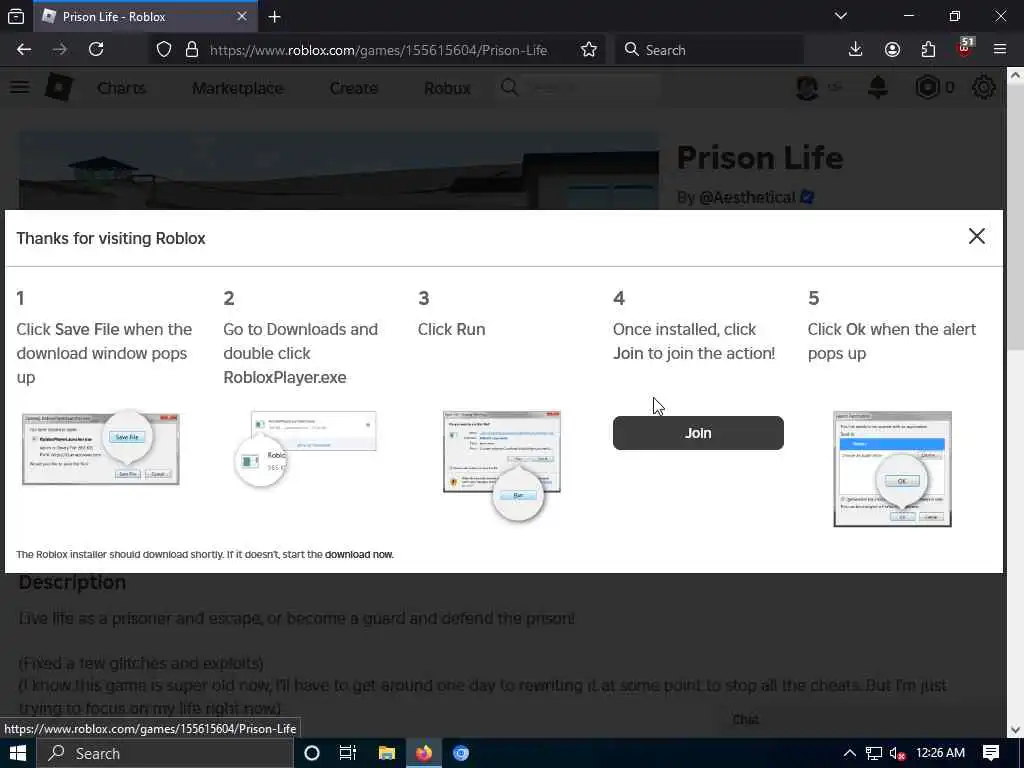Click the blue circular app taskbar icon
Viewport: 1024px width, 768px height.
click(x=460, y=753)
